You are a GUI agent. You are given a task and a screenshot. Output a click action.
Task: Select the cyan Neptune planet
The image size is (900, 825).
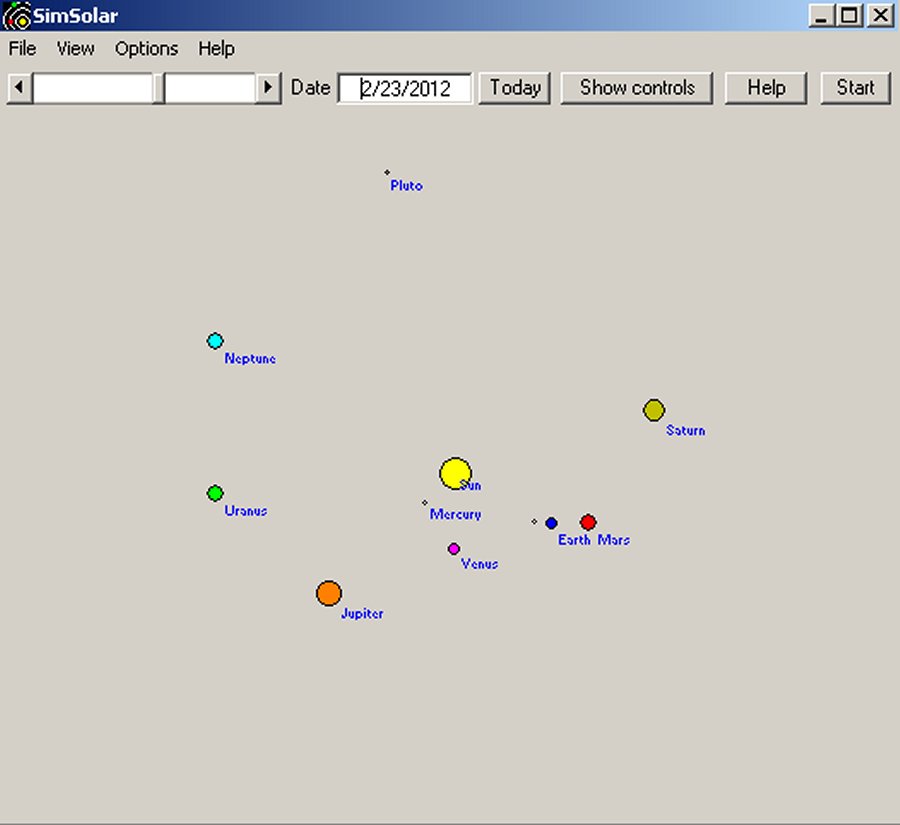click(215, 341)
